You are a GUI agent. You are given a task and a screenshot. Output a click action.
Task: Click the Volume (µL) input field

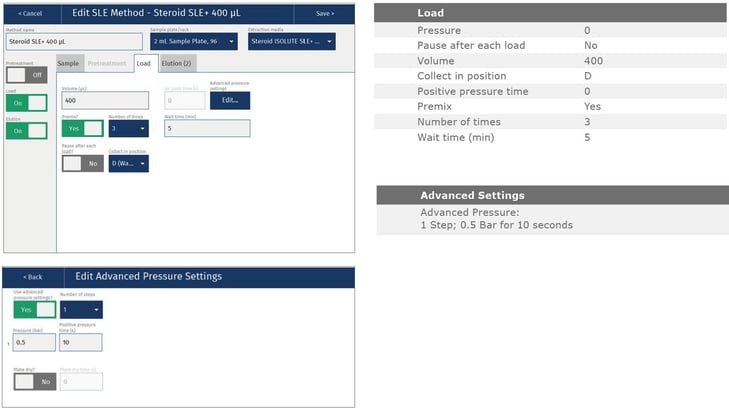(x=108, y=100)
